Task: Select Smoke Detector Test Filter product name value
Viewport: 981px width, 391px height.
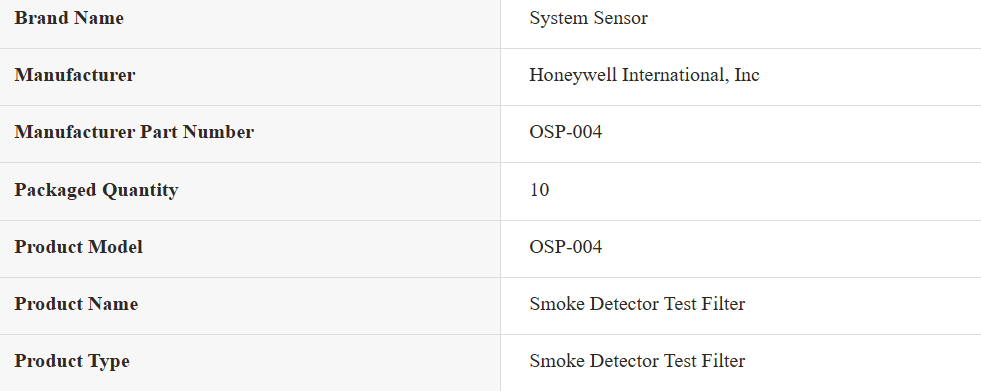Action: (x=637, y=304)
